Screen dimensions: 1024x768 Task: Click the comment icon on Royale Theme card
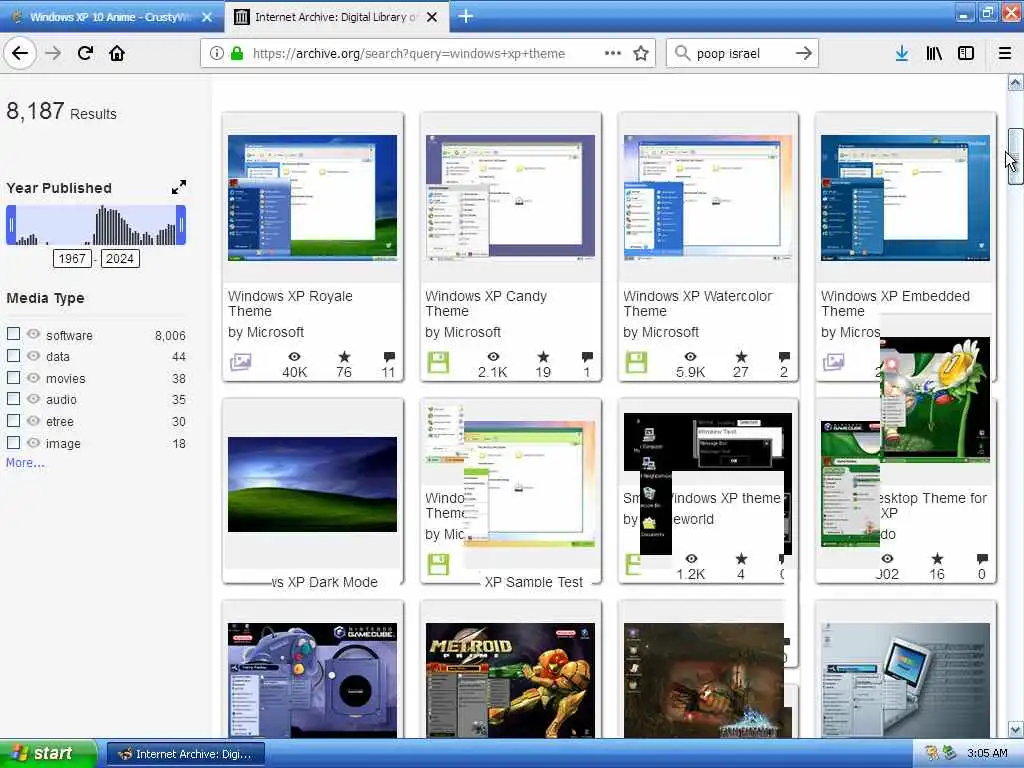[389, 357]
